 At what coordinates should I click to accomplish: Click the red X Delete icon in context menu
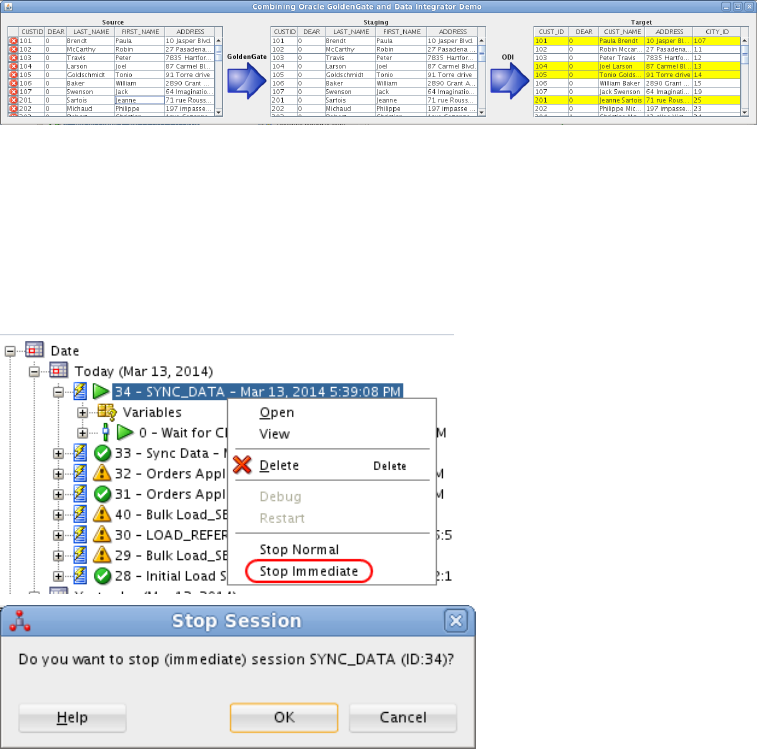click(242, 465)
